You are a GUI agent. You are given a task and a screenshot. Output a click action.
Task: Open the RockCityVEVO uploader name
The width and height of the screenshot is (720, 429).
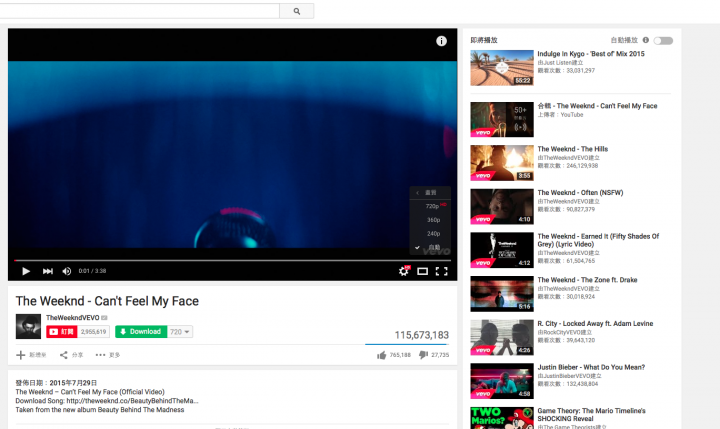pyautogui.click(x=565, y=332)
